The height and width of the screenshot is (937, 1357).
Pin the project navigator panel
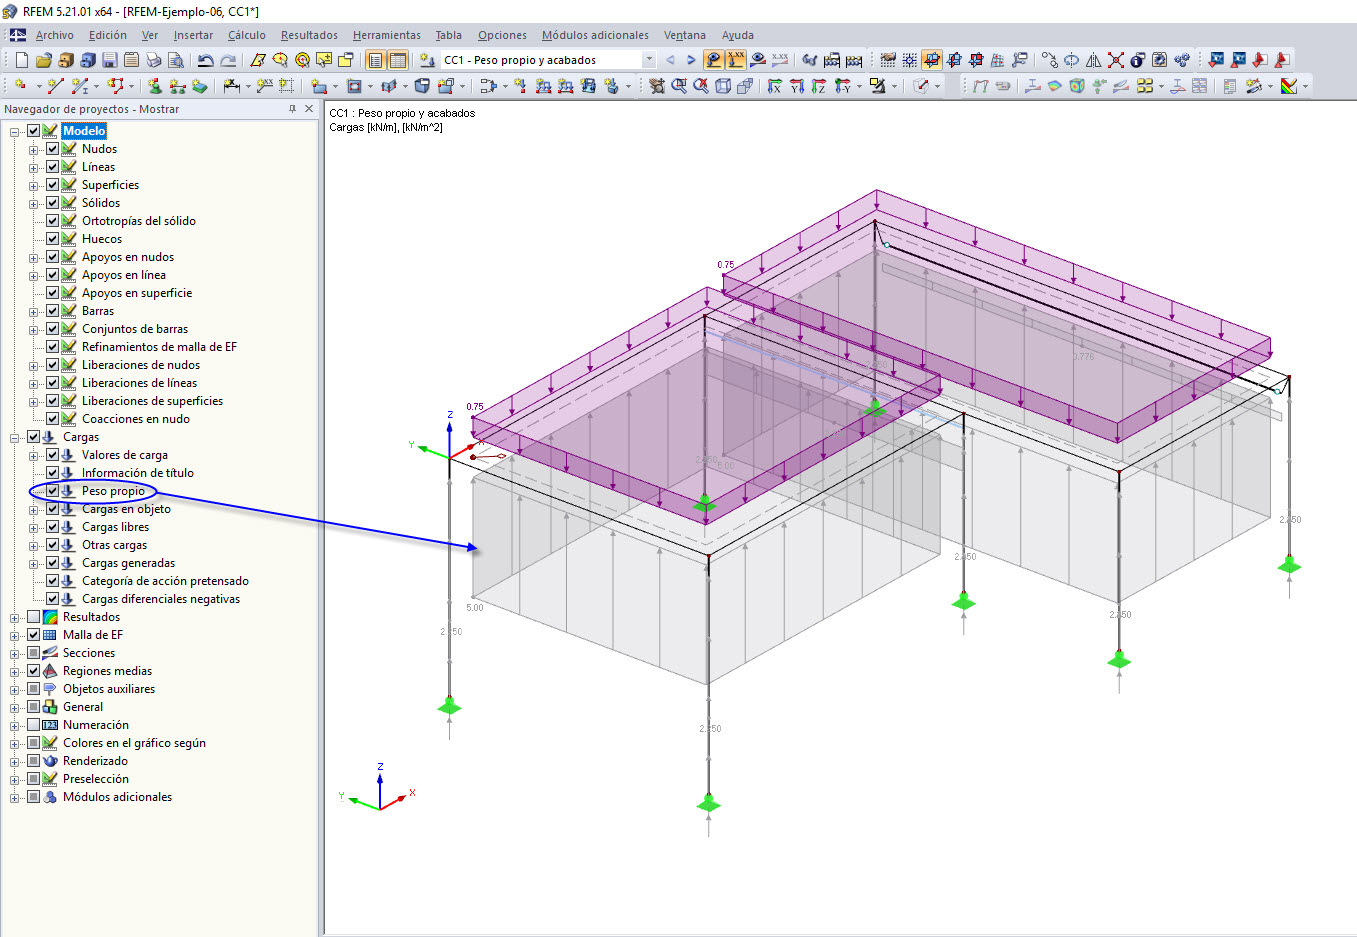(292, 109)
